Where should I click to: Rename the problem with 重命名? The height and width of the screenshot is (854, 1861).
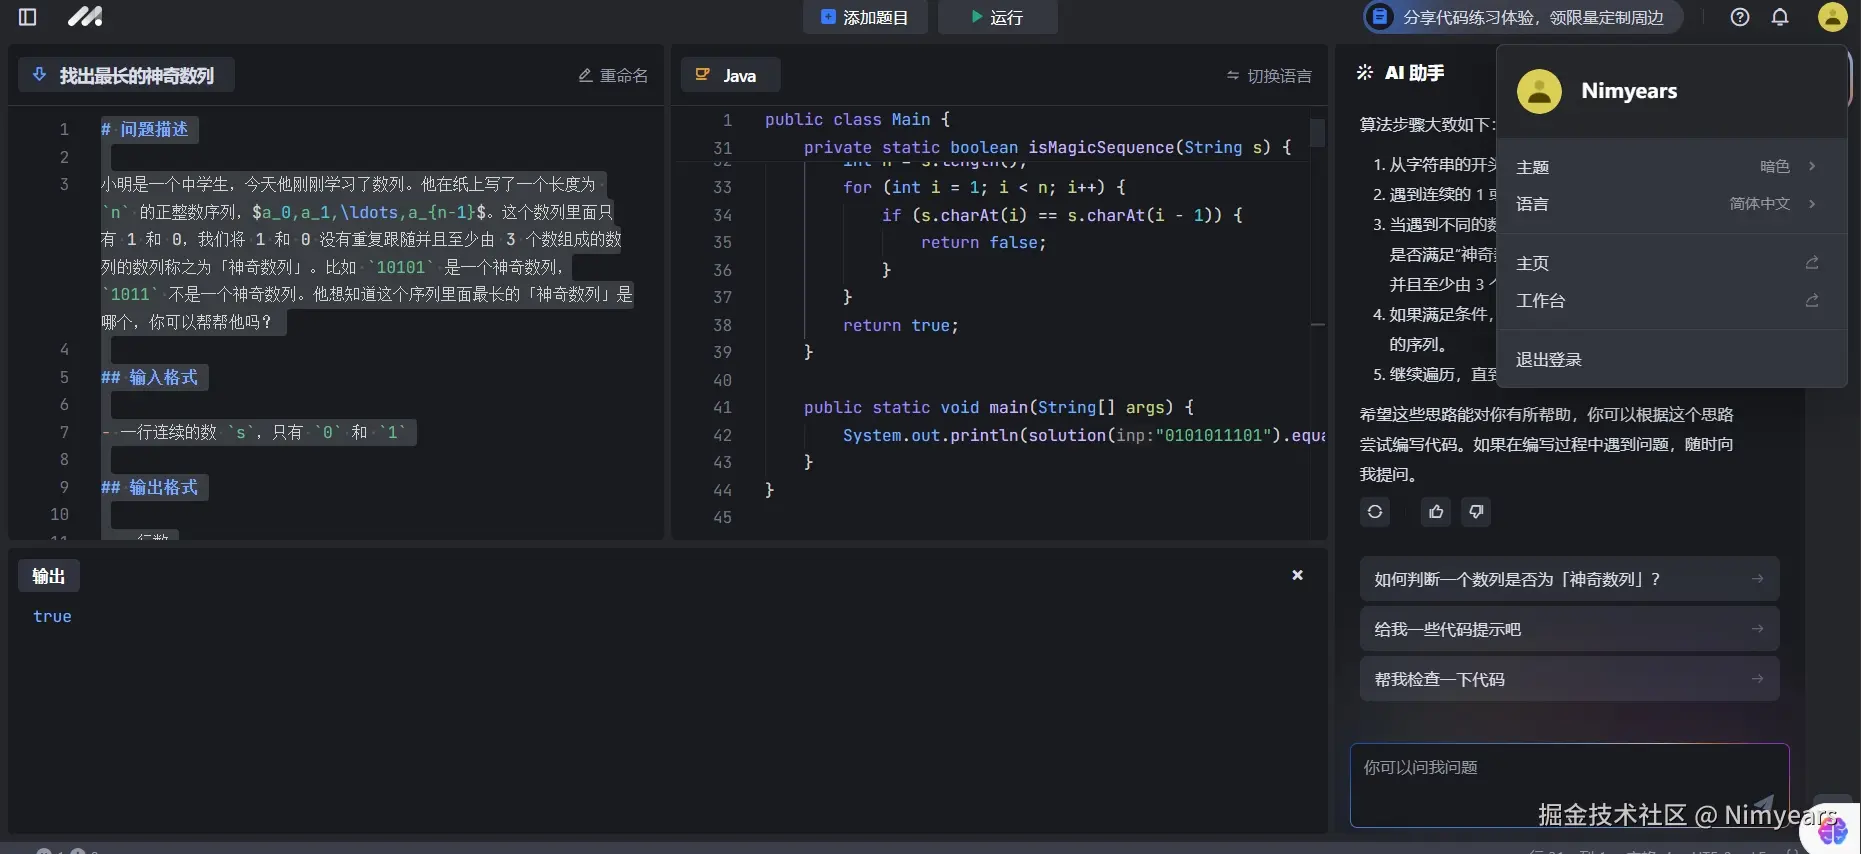[613, 76]
